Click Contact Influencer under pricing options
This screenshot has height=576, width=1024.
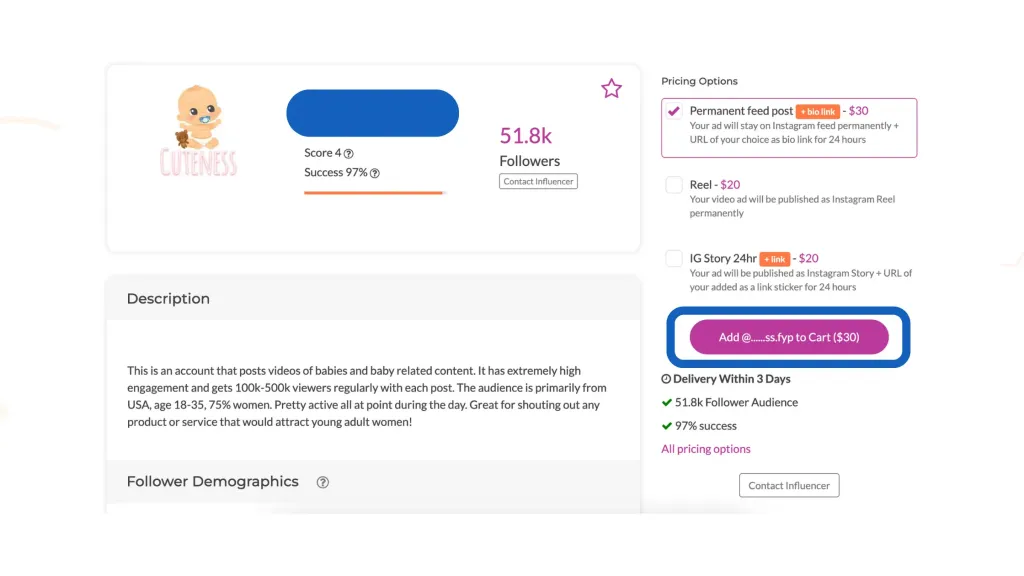coord(789,485)
